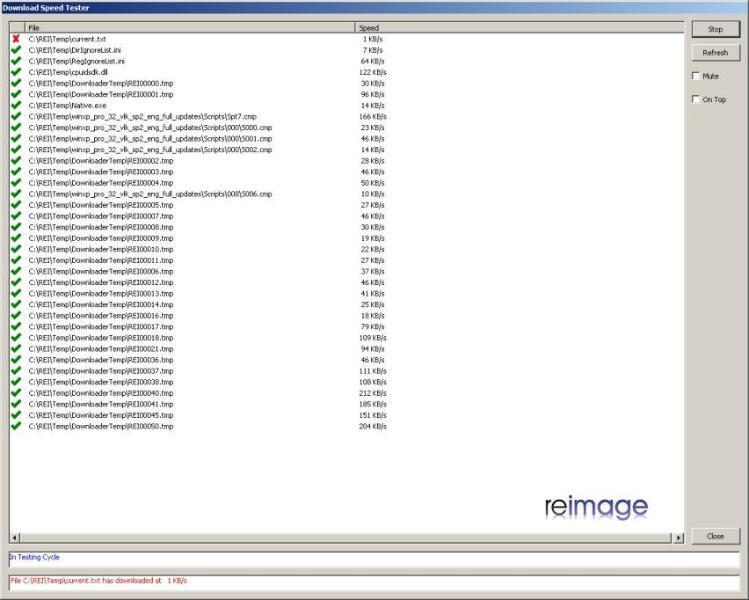Click the 166 KB/s speed for Spt7.cmp
749x600 pixels.
[373, 116]
